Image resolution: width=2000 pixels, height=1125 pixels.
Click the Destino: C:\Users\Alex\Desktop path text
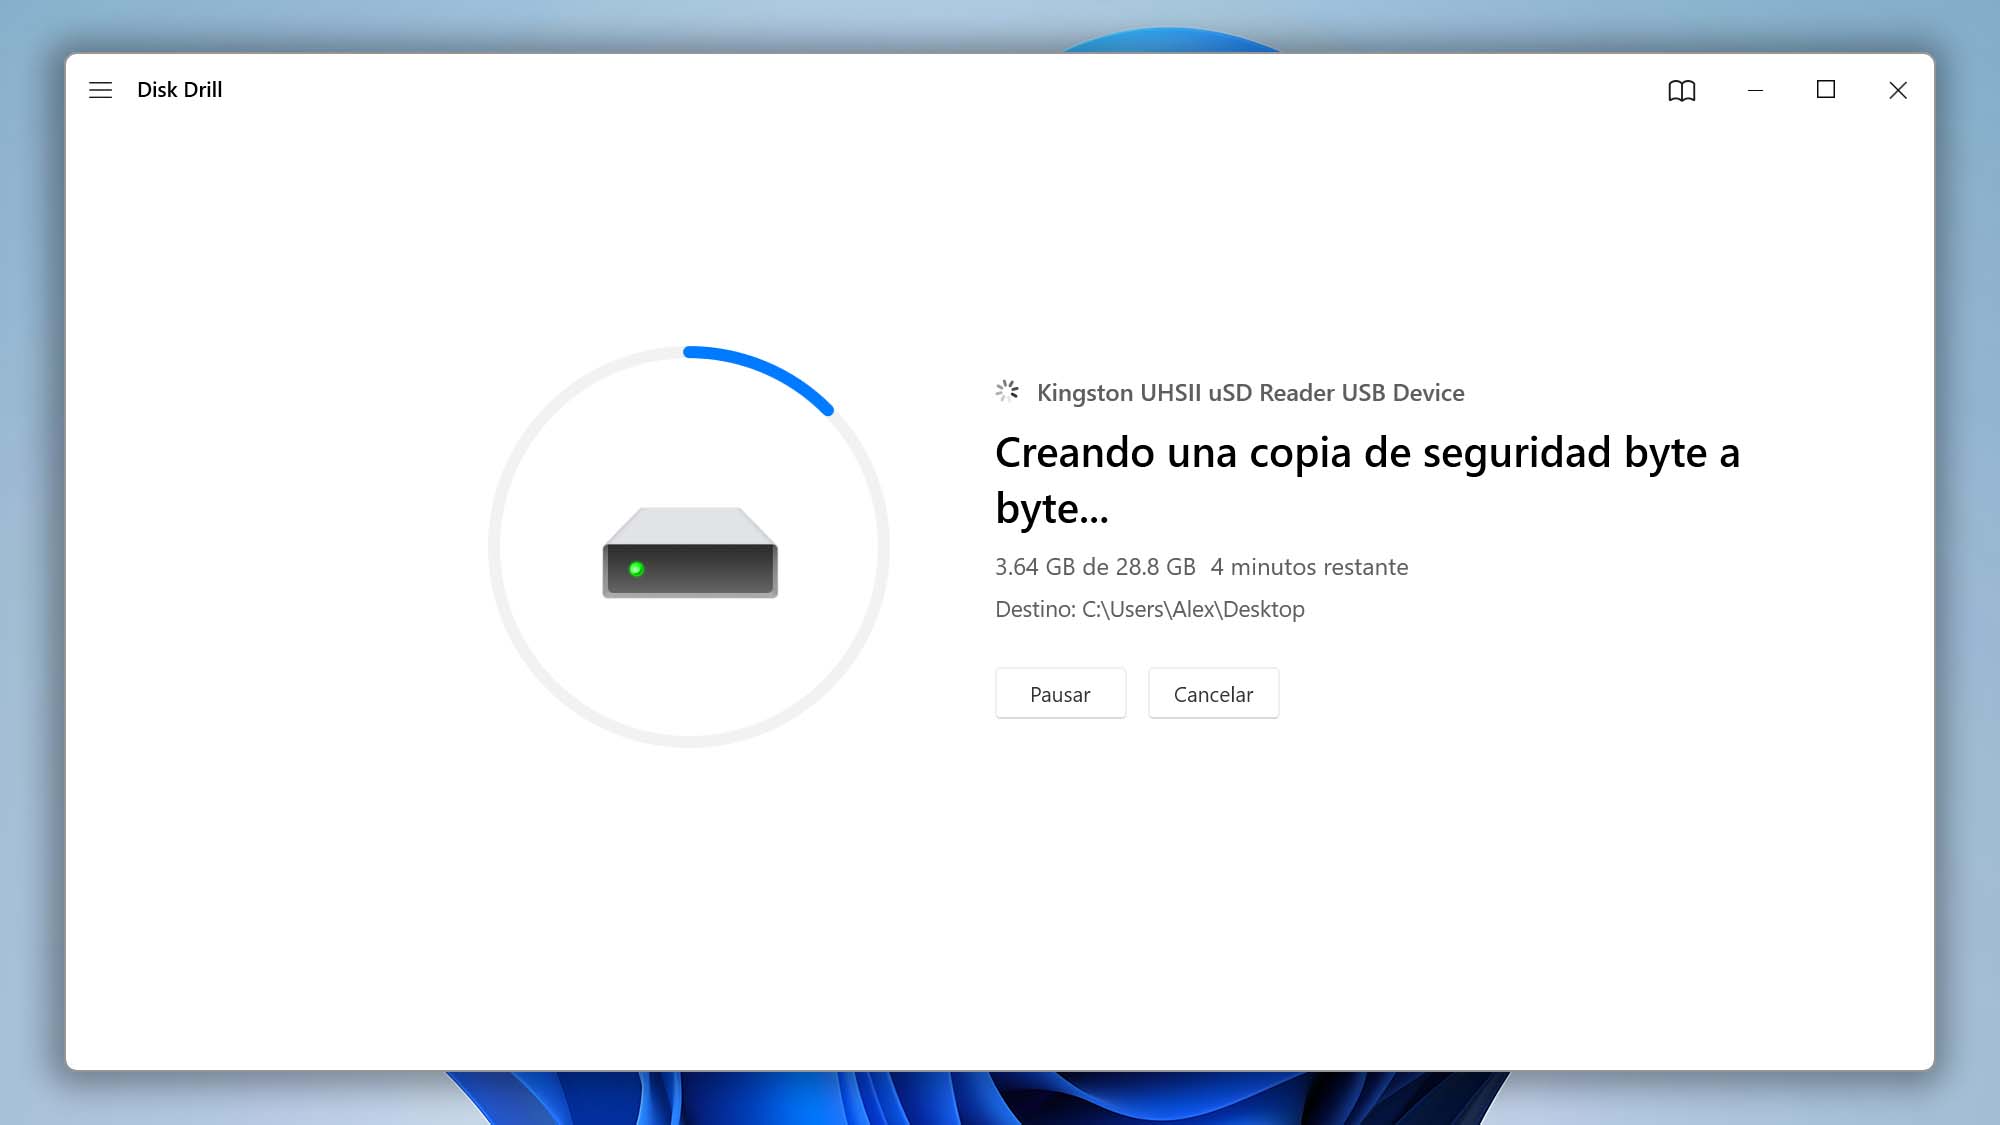point(1150,609)
